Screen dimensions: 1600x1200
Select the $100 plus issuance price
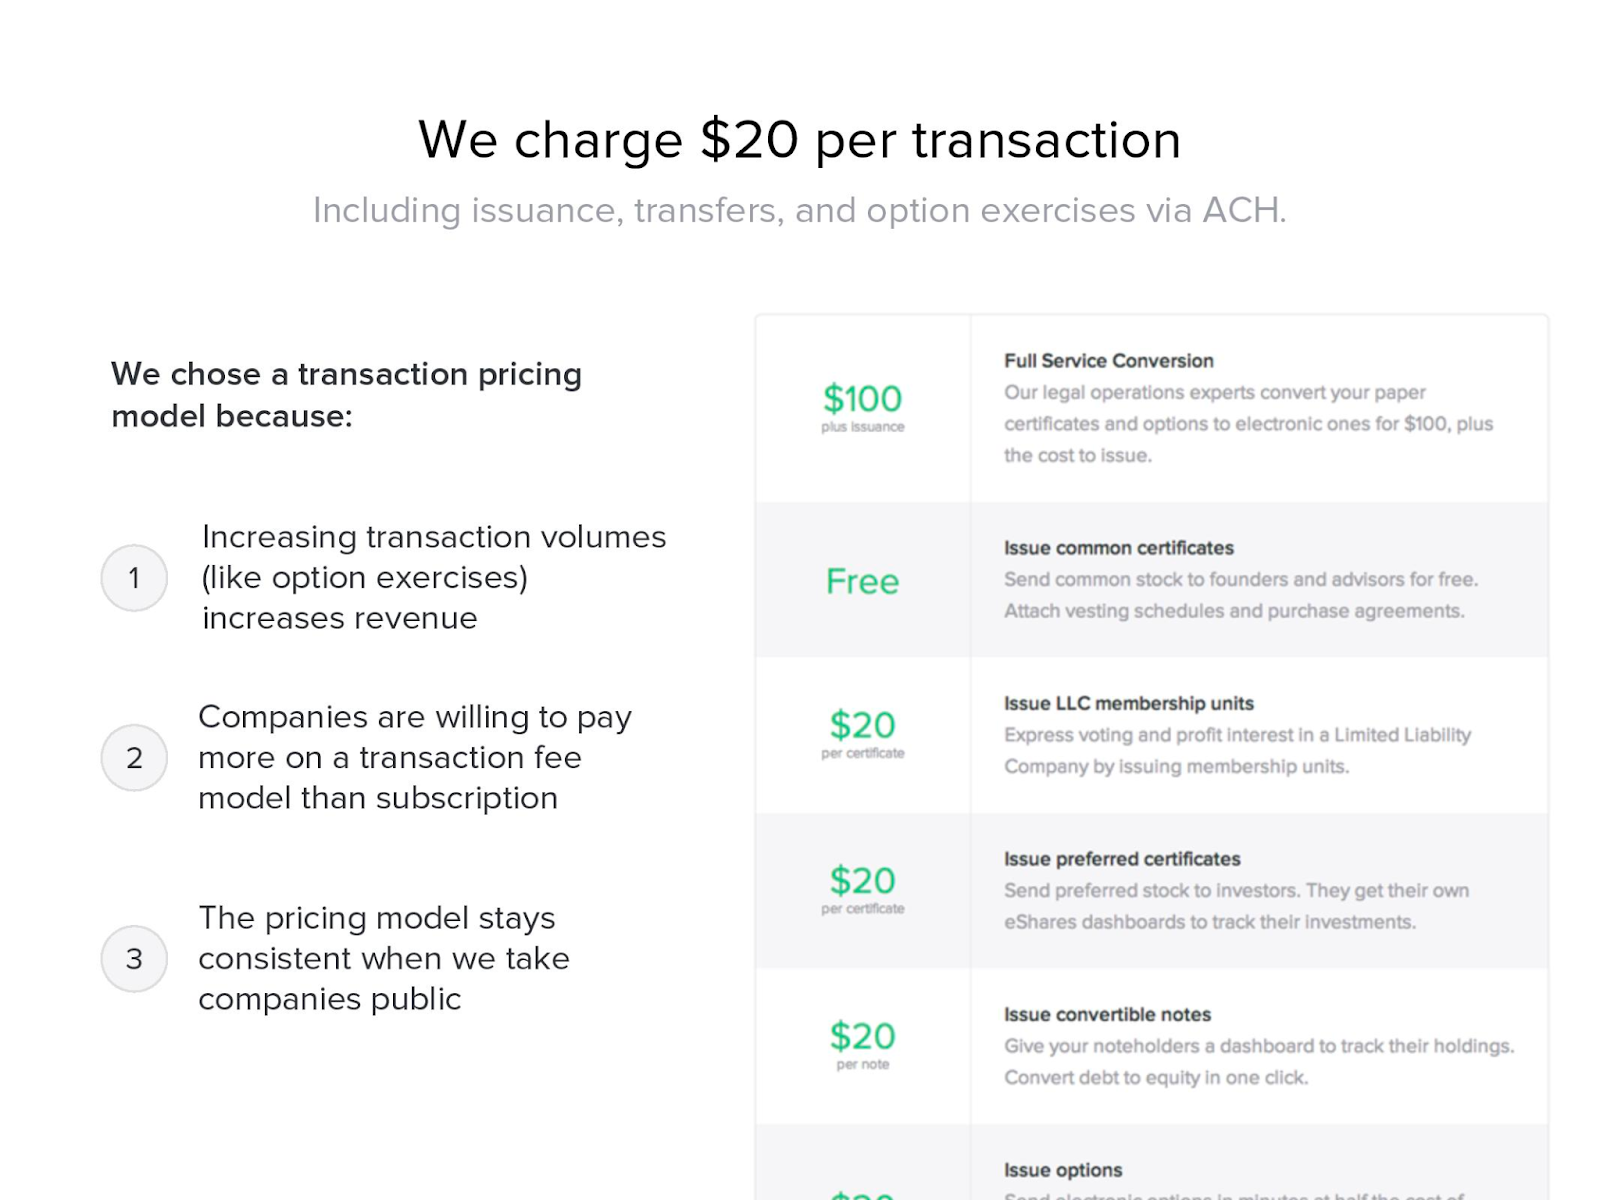coord(862,407)
